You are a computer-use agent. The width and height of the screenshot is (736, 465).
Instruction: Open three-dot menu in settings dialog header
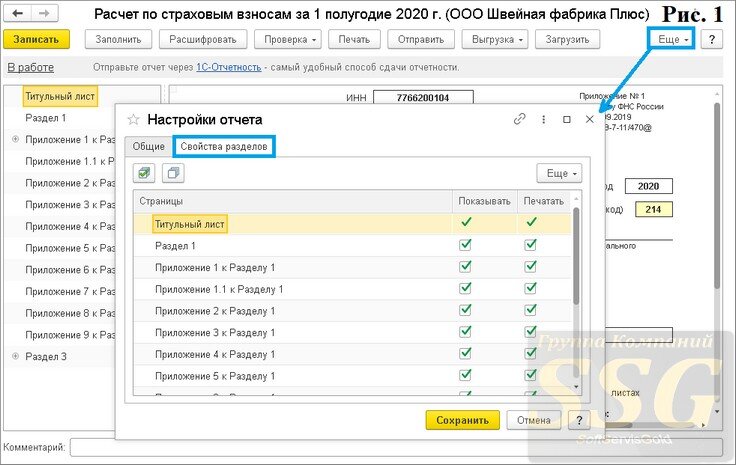pos(543,120)
